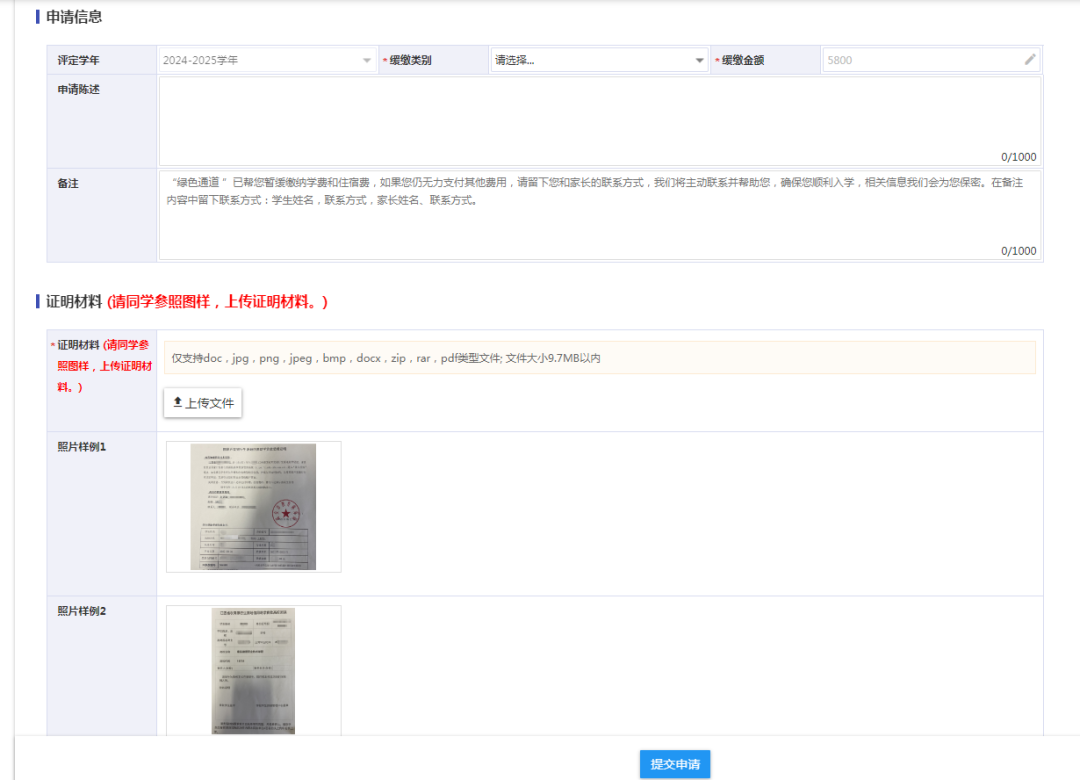Focus the 缓缴金额 field showing 5800
Screen dimensions: 1080x780
pos(920,60)
